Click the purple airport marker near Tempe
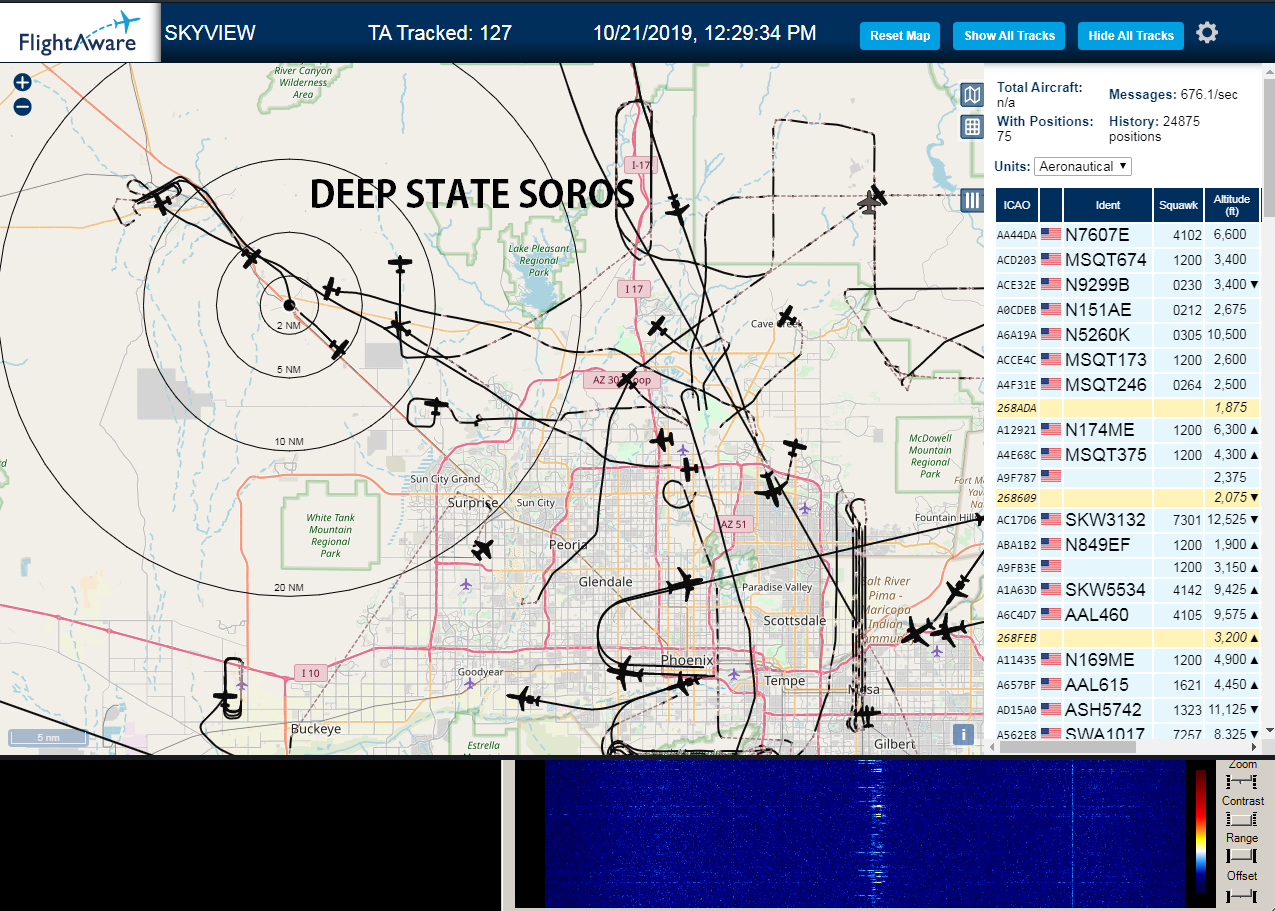This screenshot has height=911, width=1275. click(x=734, y=674)
